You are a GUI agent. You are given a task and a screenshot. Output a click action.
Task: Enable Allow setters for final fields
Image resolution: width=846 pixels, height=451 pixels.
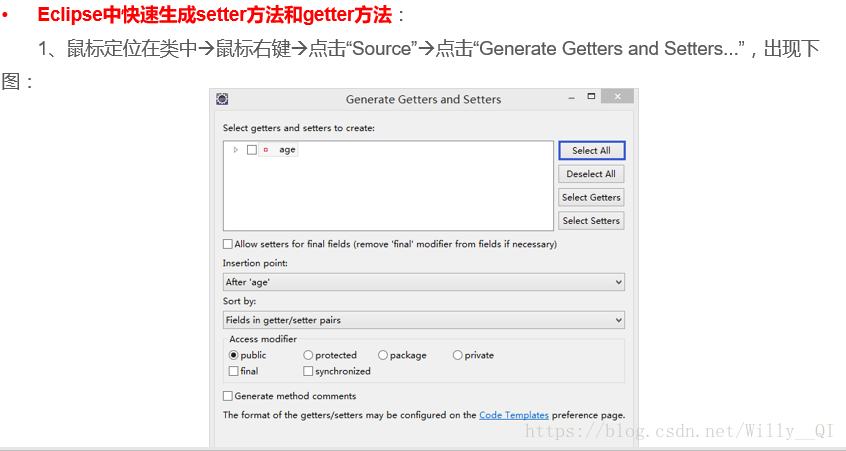tap(228, 244)
